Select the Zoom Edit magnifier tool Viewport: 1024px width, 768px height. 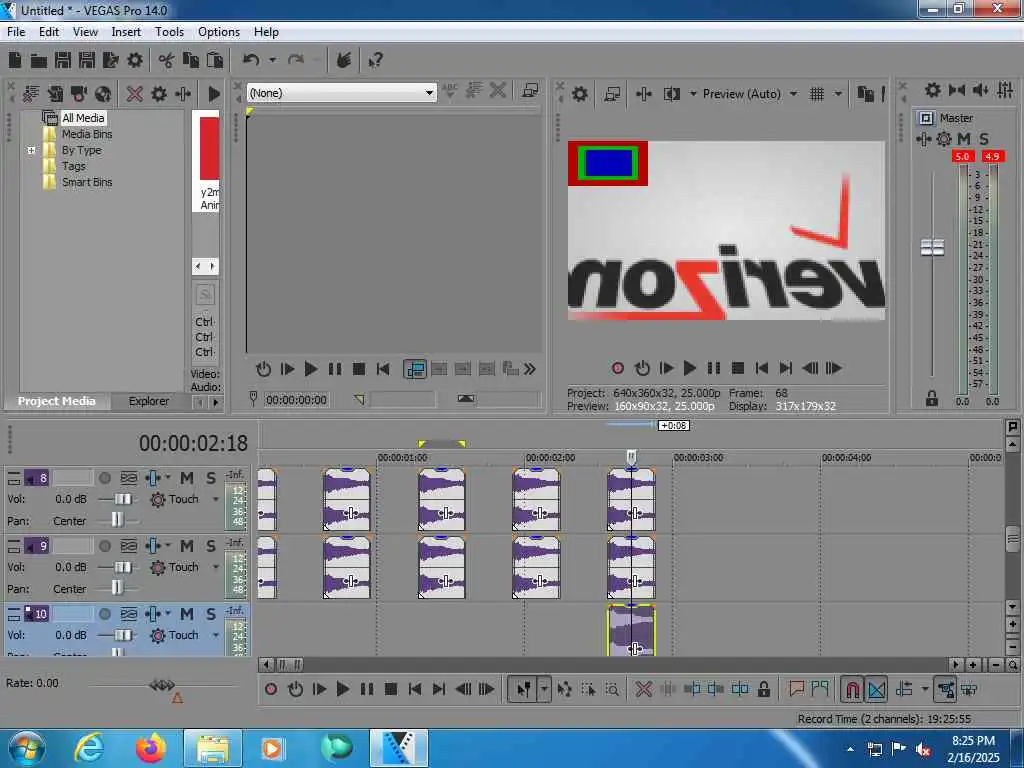(612, 689)
